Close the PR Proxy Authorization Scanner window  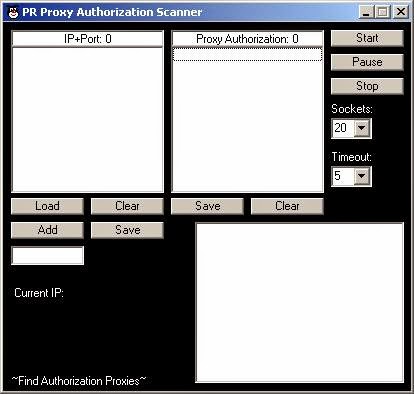pyautogui.click(x=401, y=12)
